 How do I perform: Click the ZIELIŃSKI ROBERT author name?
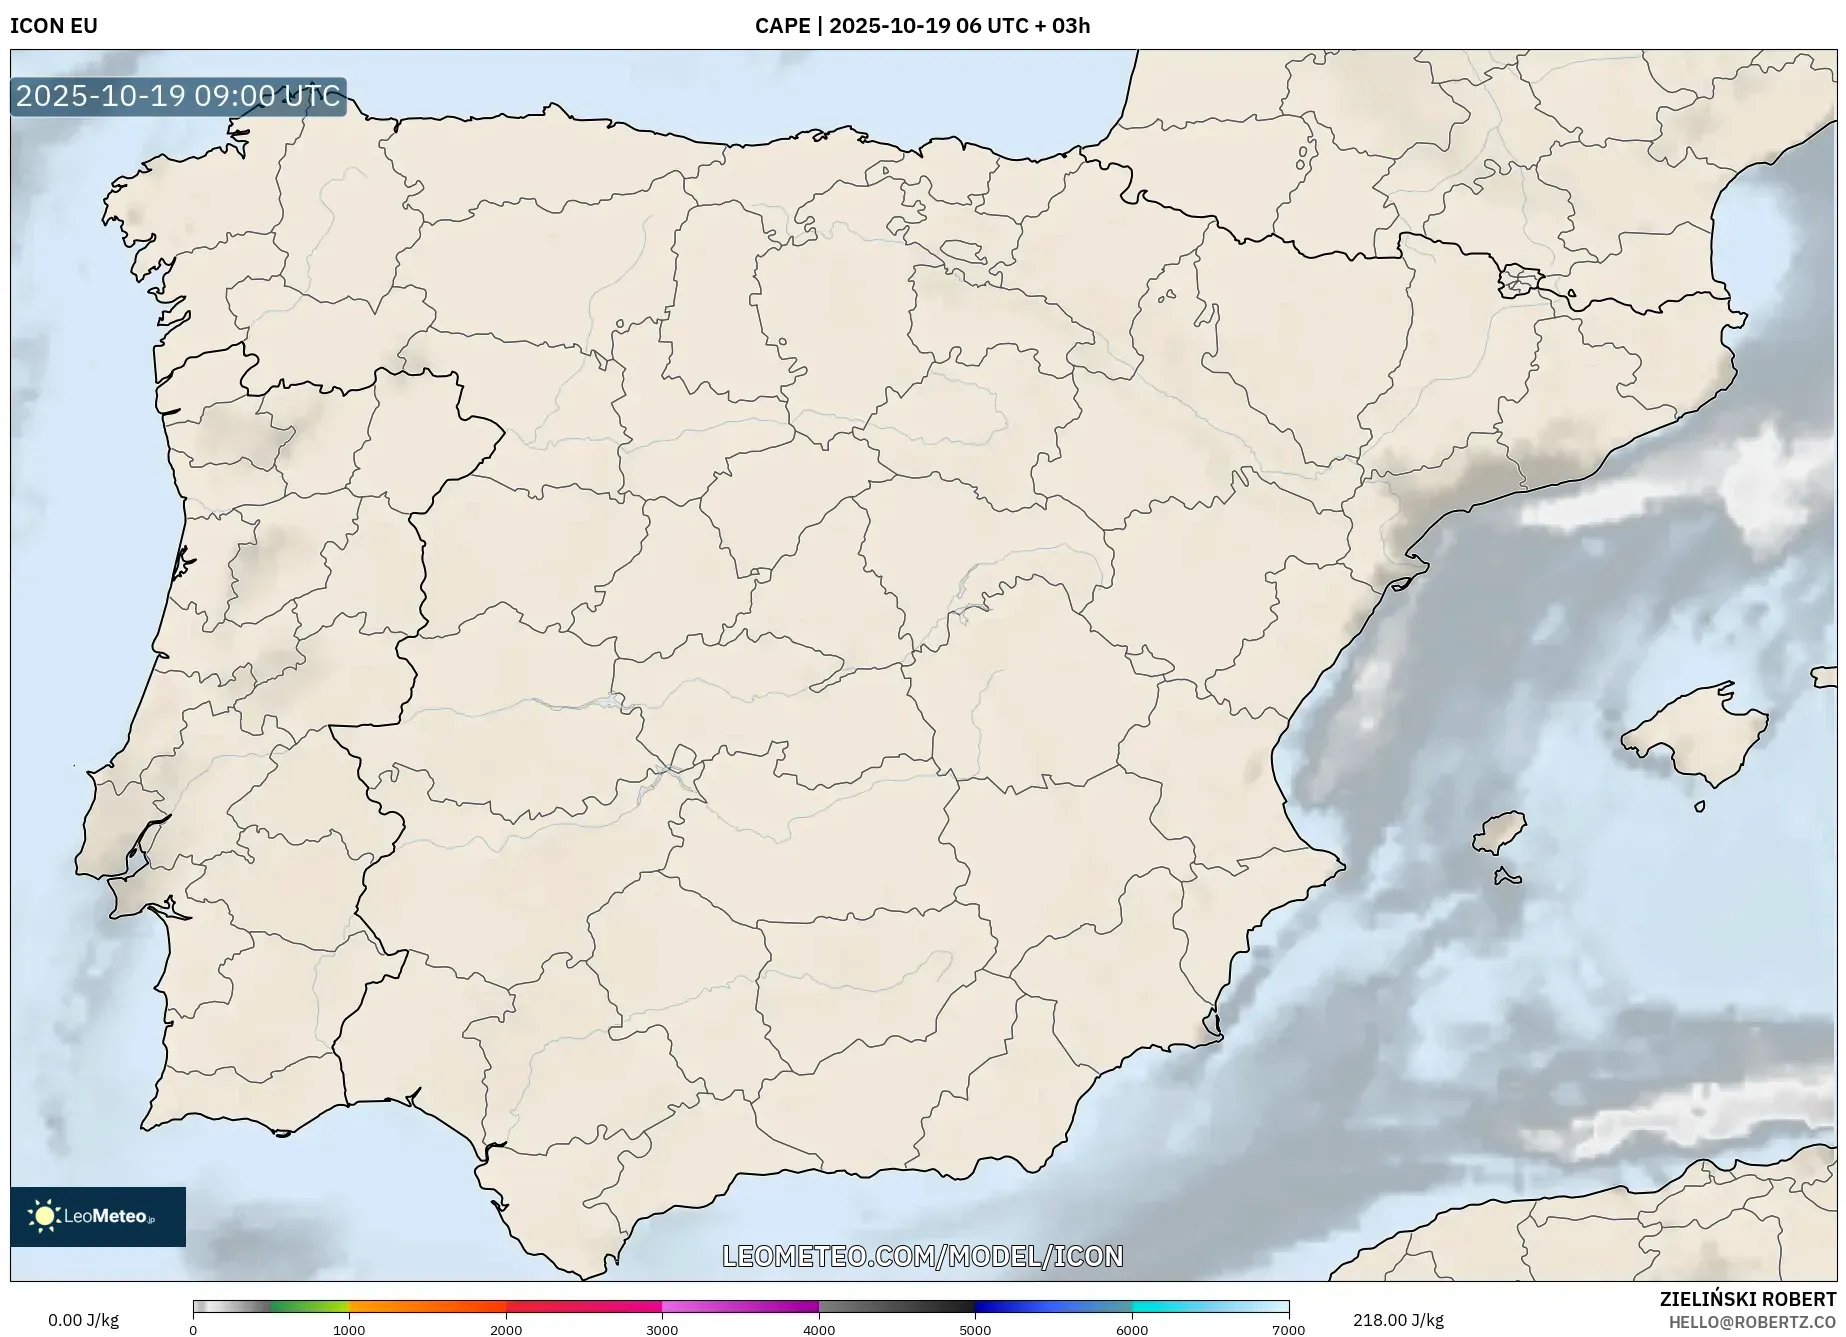pyautogui.click(x=1747, y=1299)
